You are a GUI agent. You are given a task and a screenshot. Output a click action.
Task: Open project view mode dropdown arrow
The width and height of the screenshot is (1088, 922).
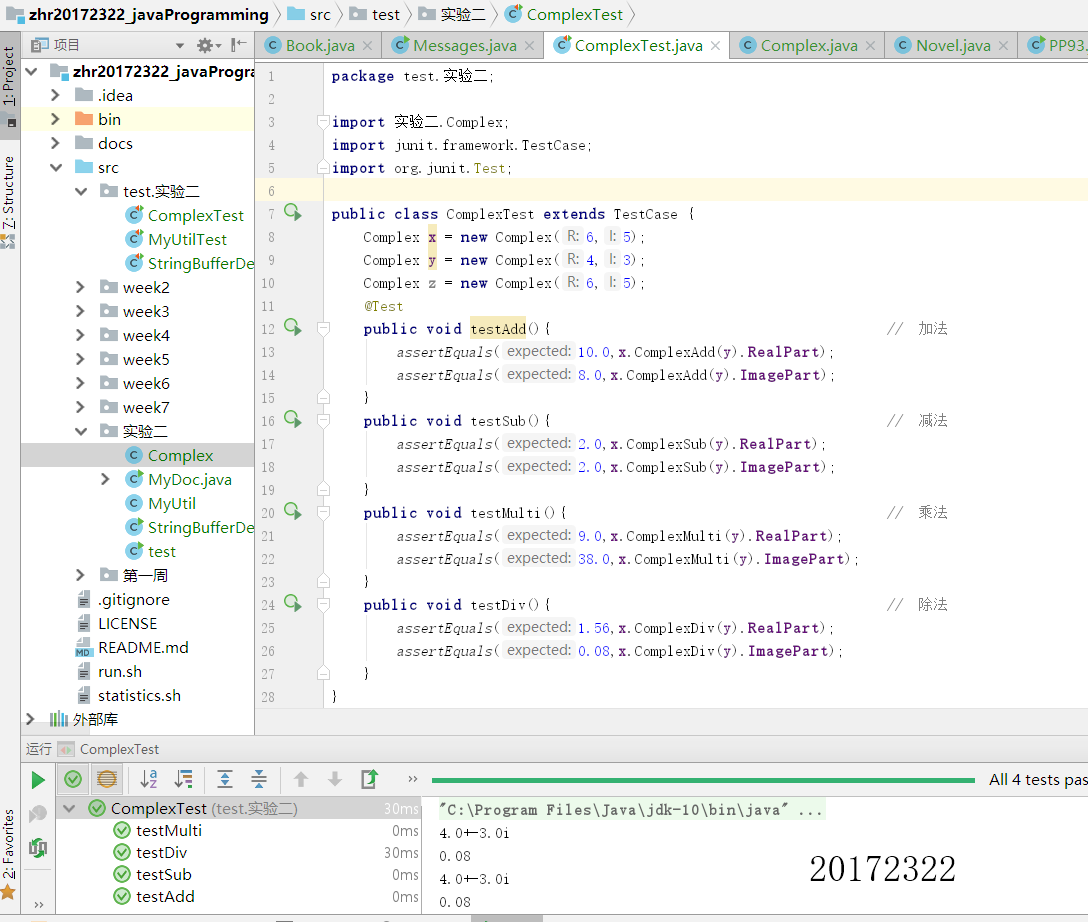(180, 46)
